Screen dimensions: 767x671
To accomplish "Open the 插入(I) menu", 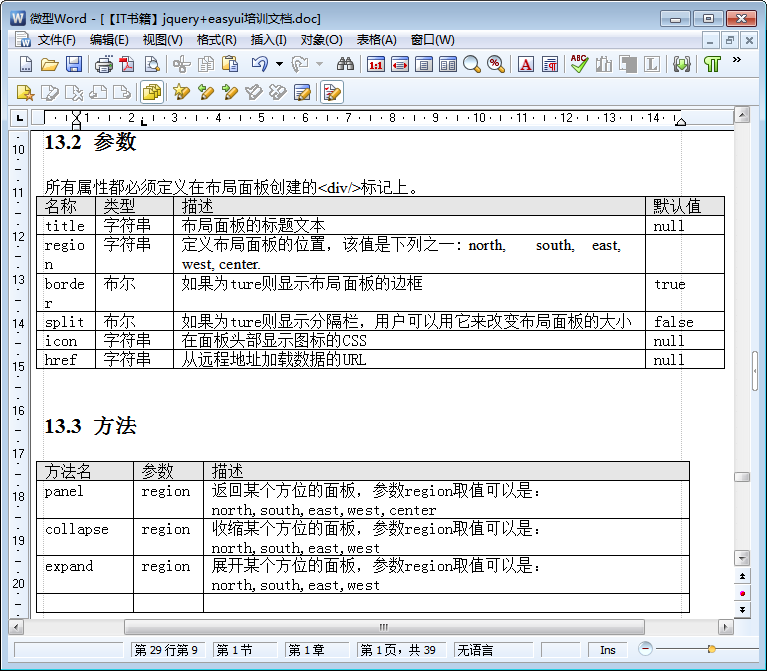I will click(x=269, y=40).
